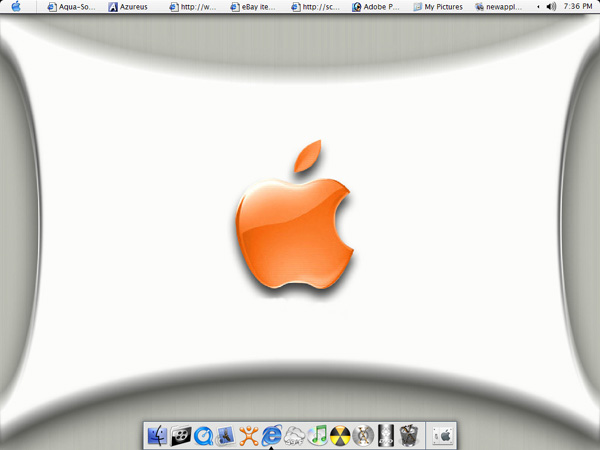Launch the black movie folder dock icon

(180, 435)
